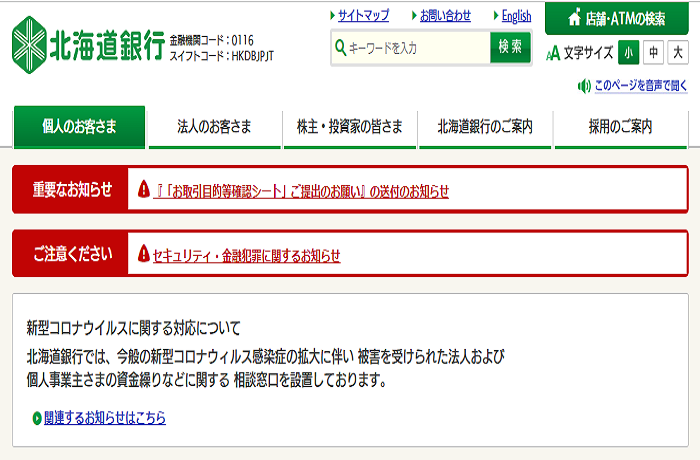Set text size to 中
Viewport: 700px width, 460px height.
(653, 53)
